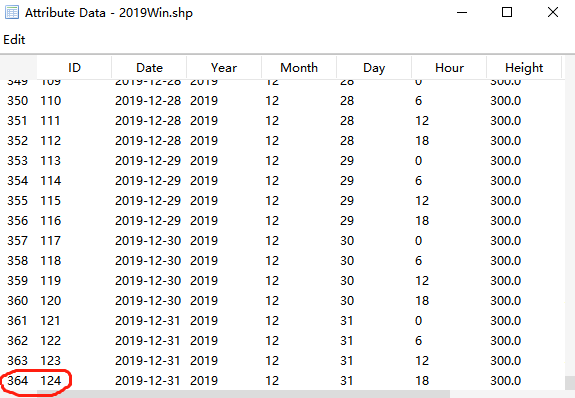
Task: Click ID cell 122
Action: pyautogui.click(x=51, y=340)
